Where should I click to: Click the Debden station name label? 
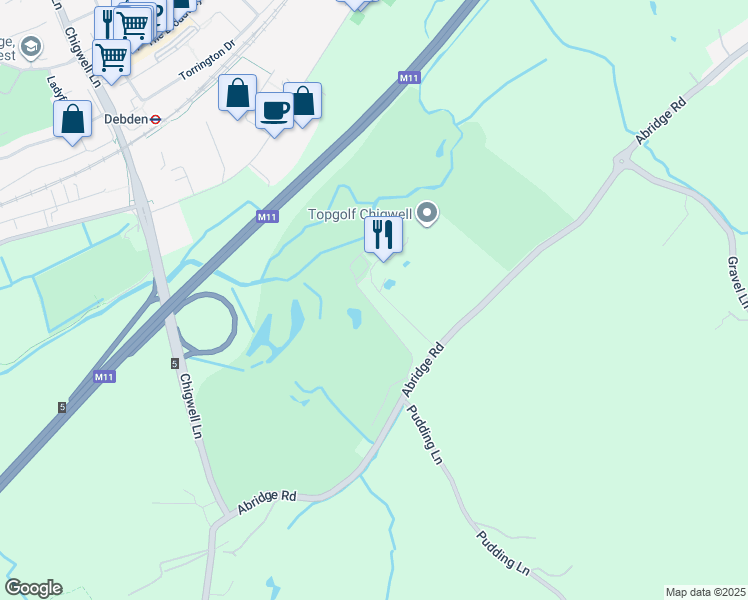[x=126, y=119]
